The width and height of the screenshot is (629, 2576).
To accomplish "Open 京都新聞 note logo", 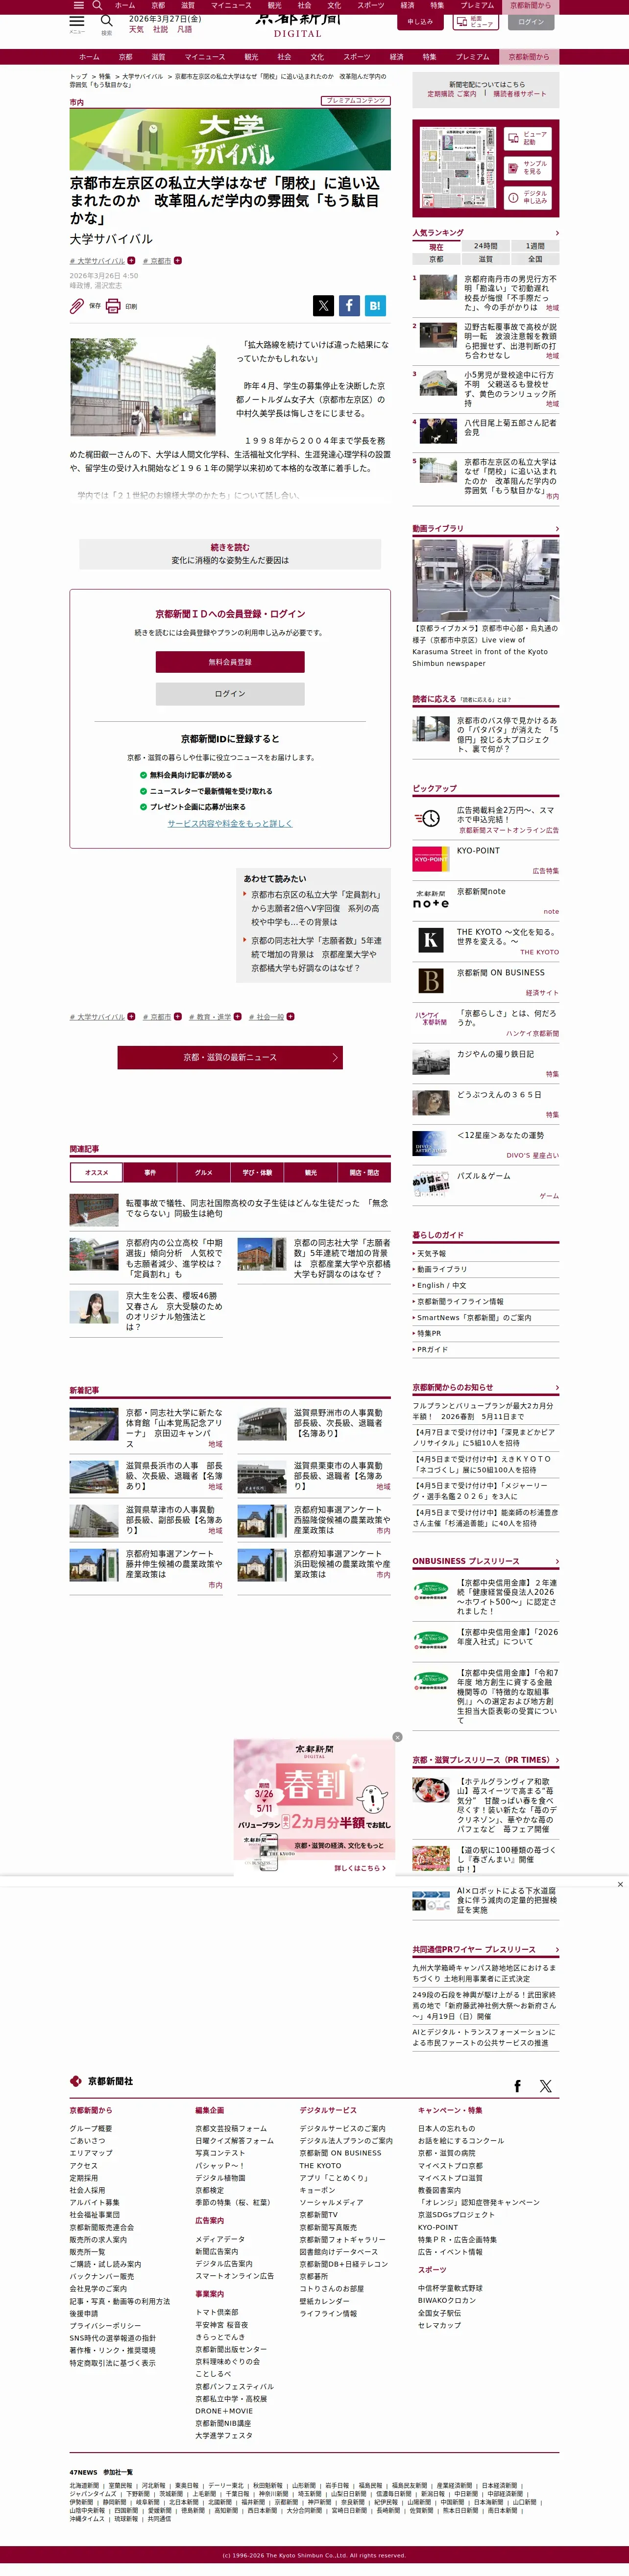I will (x=431, y=899).
